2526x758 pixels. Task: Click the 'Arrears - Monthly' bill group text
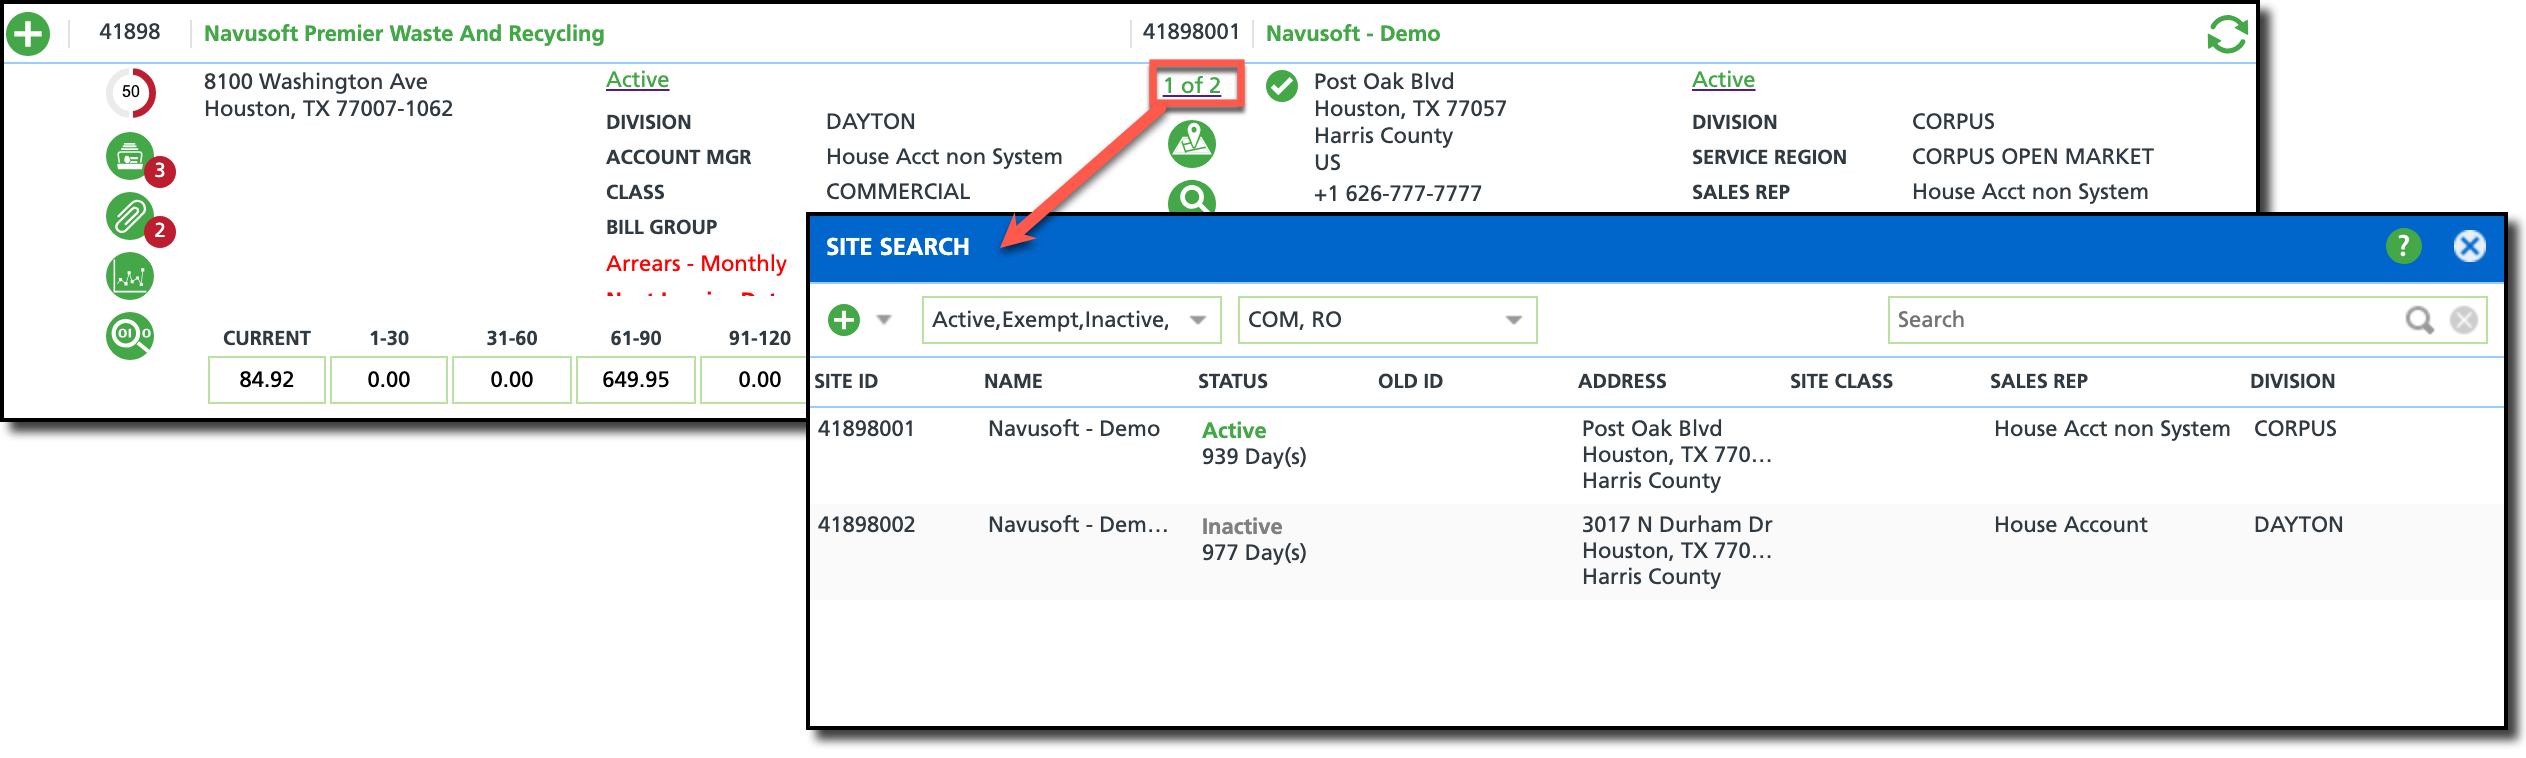pyautogui.click(x=696, y=264)
